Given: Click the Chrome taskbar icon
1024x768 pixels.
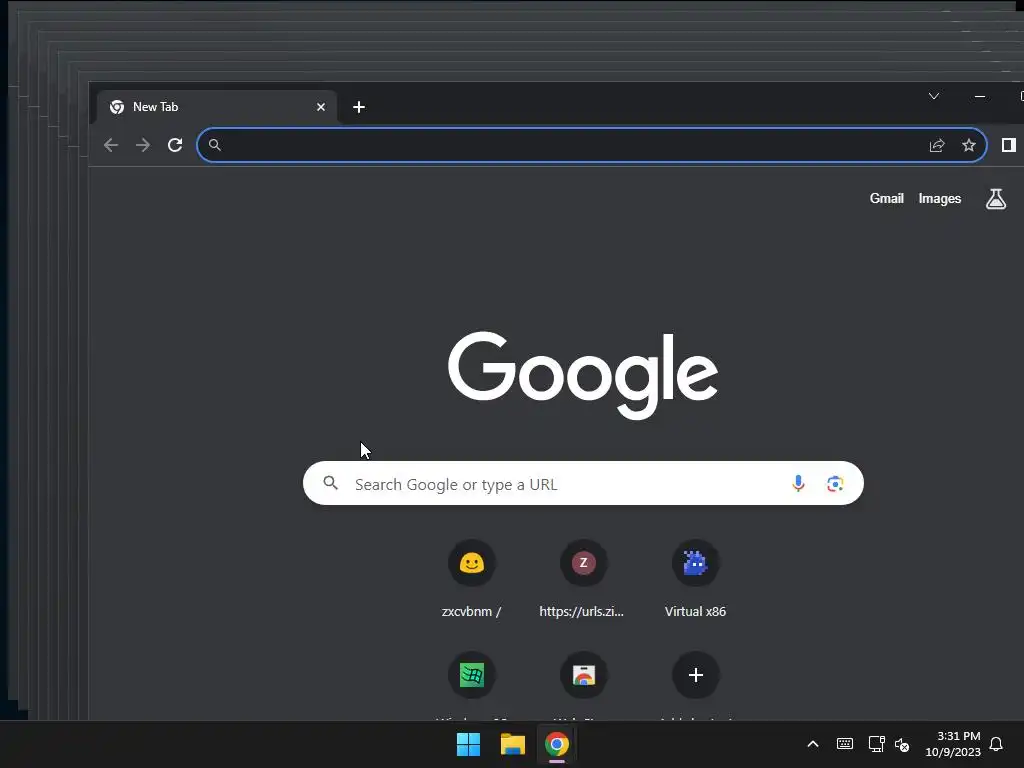Looking at the screenshot, I should [x=557, y=744].
